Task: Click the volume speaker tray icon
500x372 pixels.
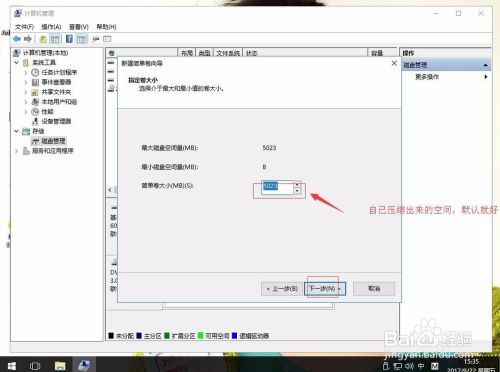Action: (x=409, y=366)
